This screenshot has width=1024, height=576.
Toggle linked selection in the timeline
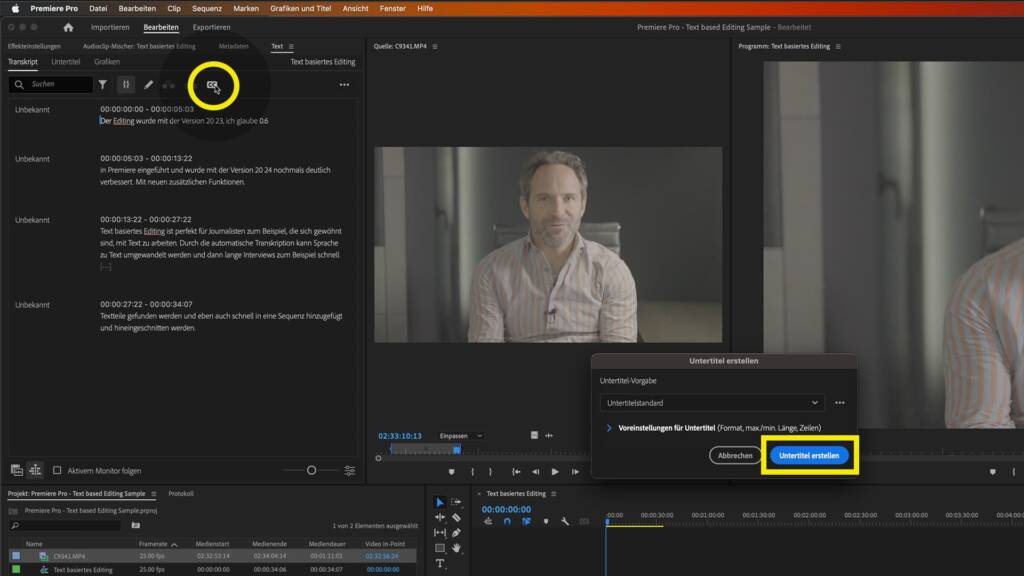tap(526, 521)
